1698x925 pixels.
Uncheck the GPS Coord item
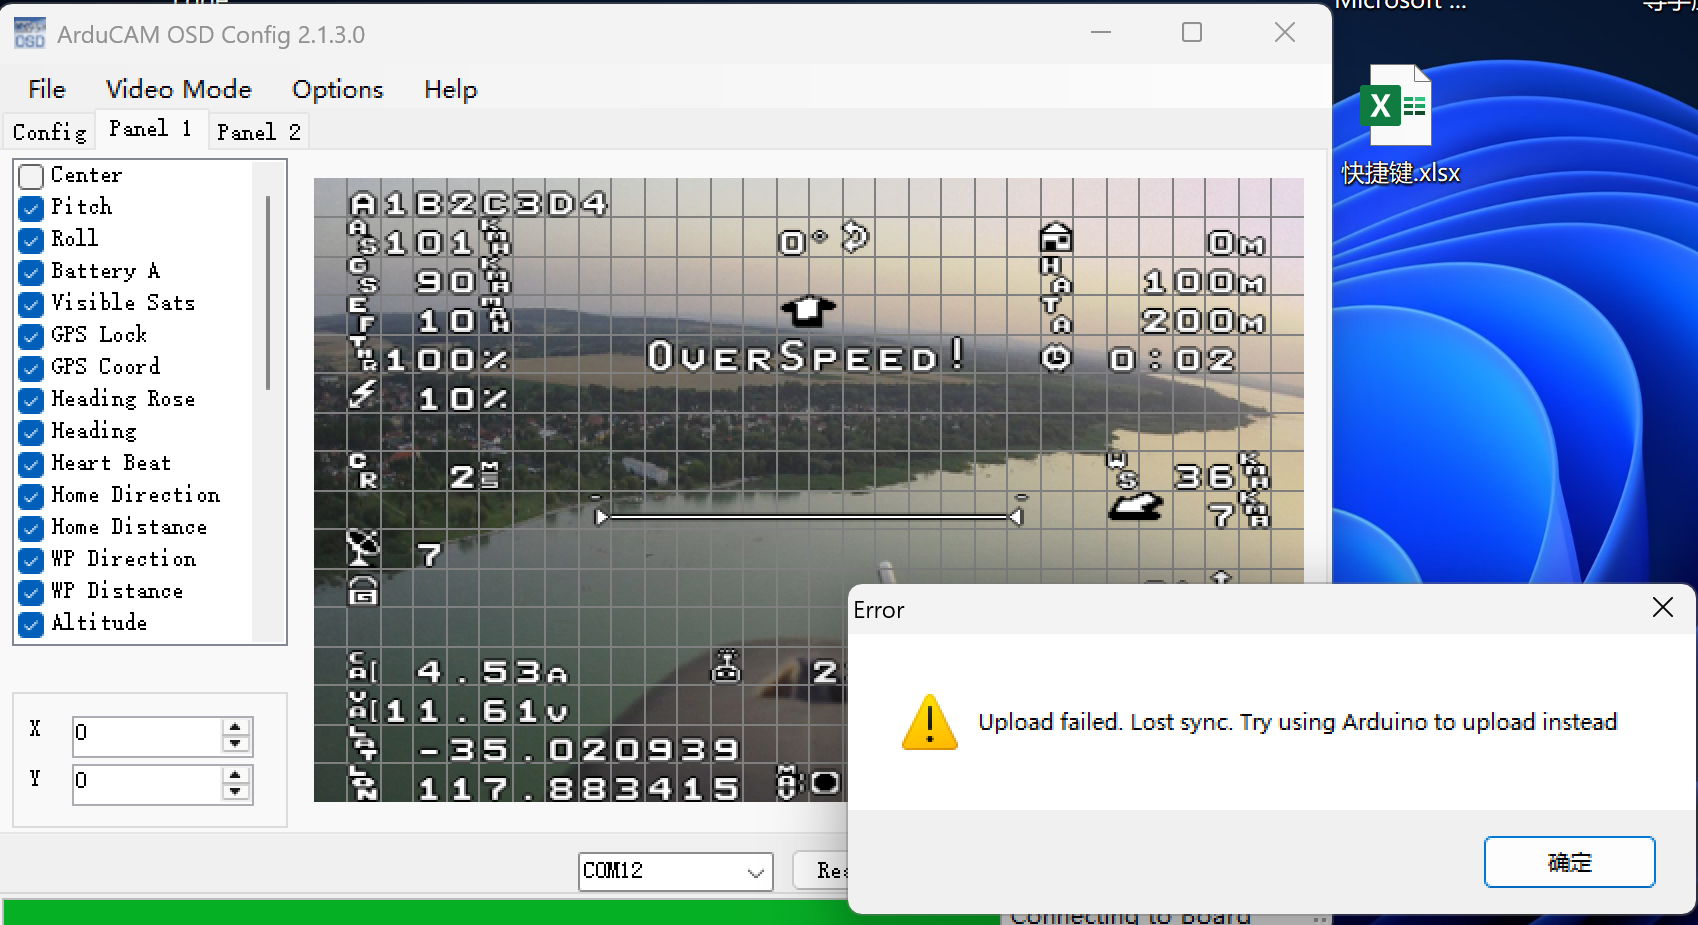pyautogui.click(x=31, y=368)
